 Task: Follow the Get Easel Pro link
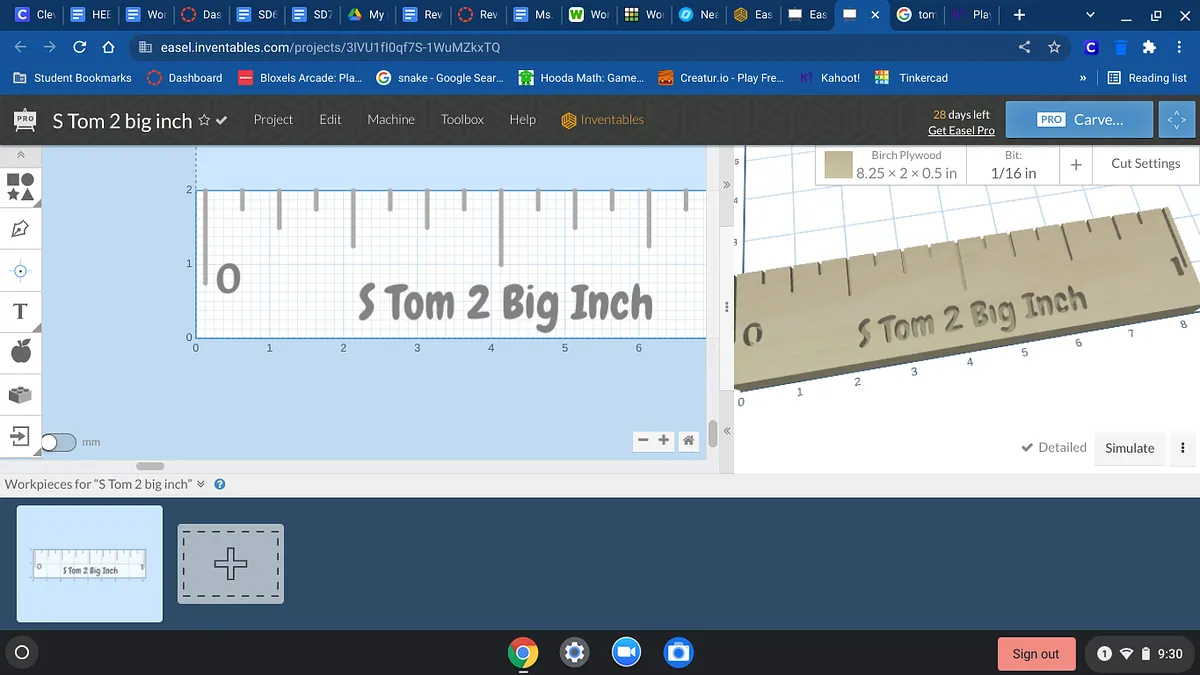pyautogui.click(x=960, y=131)
